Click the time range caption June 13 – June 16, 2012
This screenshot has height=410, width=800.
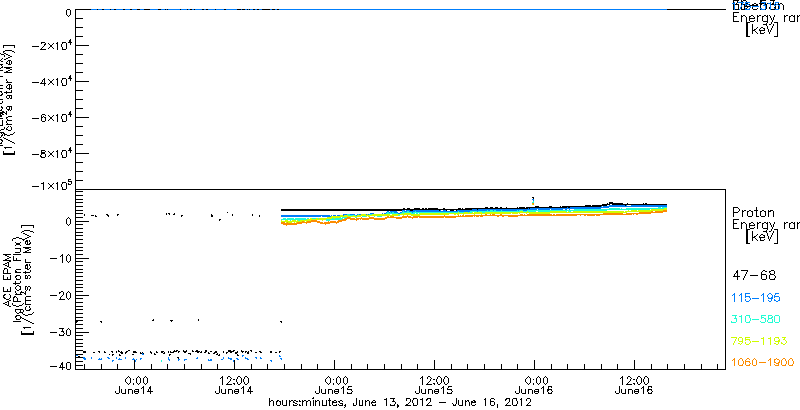401,403
